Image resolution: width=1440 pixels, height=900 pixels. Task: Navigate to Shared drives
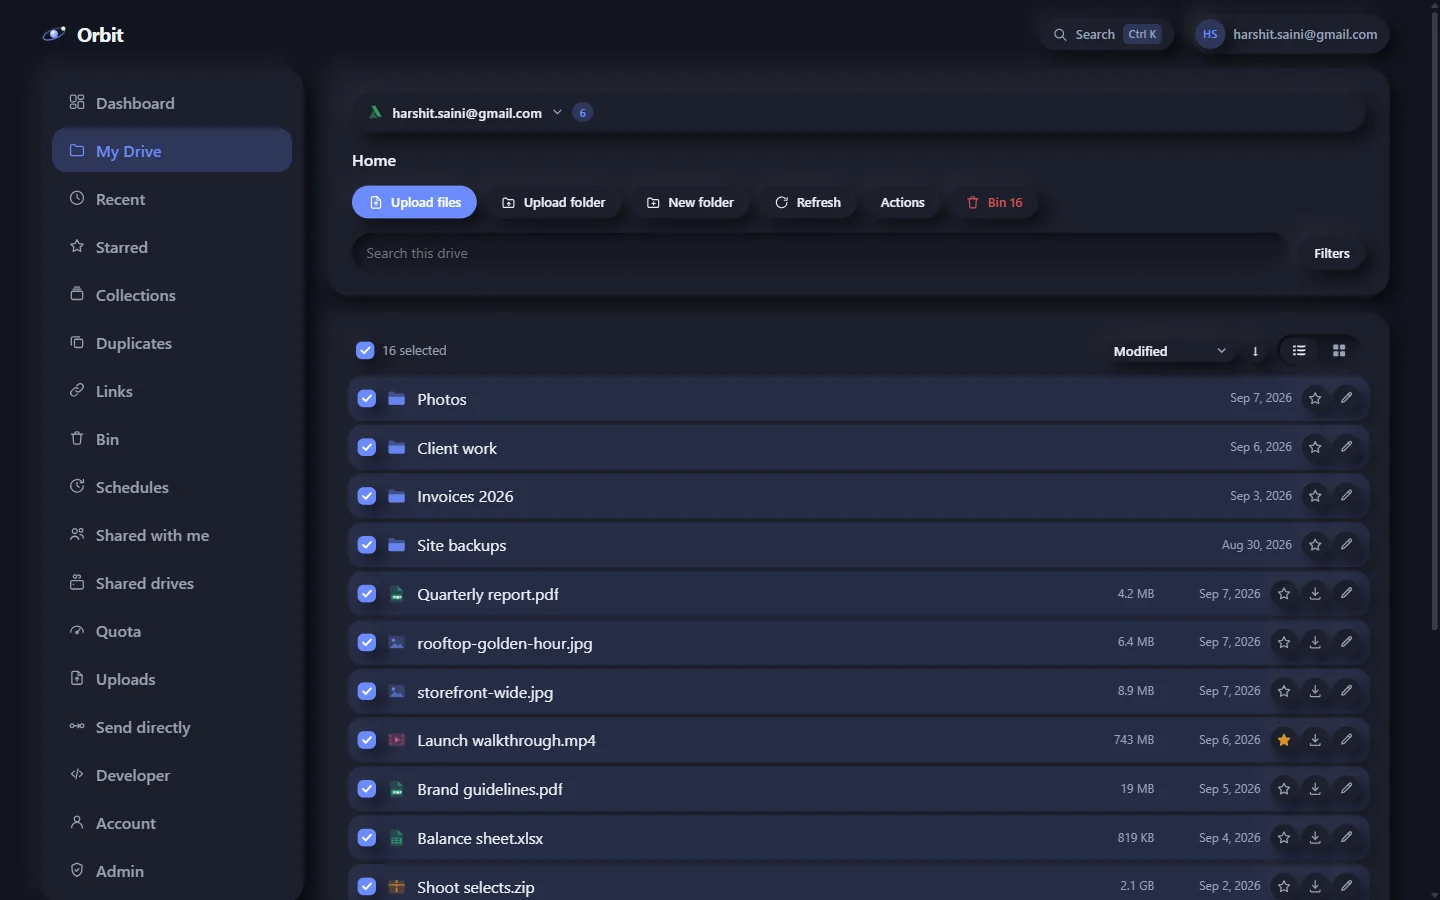tap(172, 583)
